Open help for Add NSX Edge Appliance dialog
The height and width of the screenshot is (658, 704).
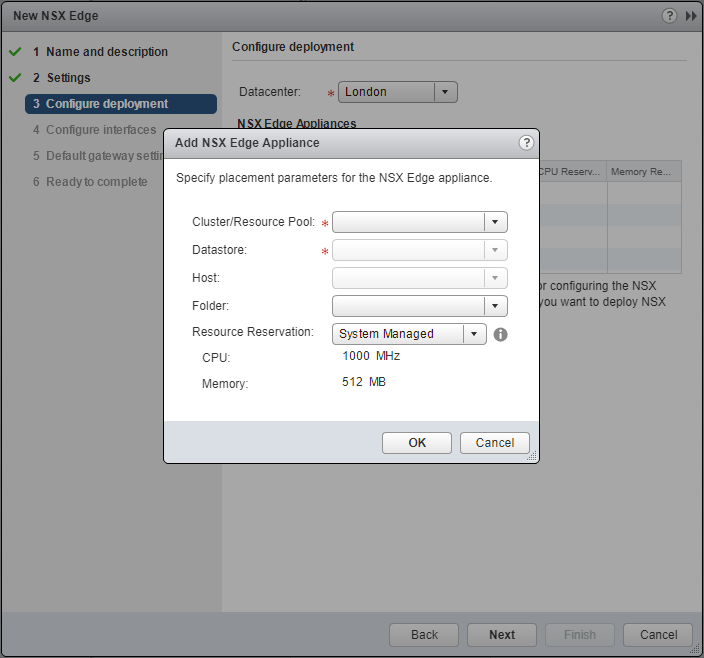point(526,143)
